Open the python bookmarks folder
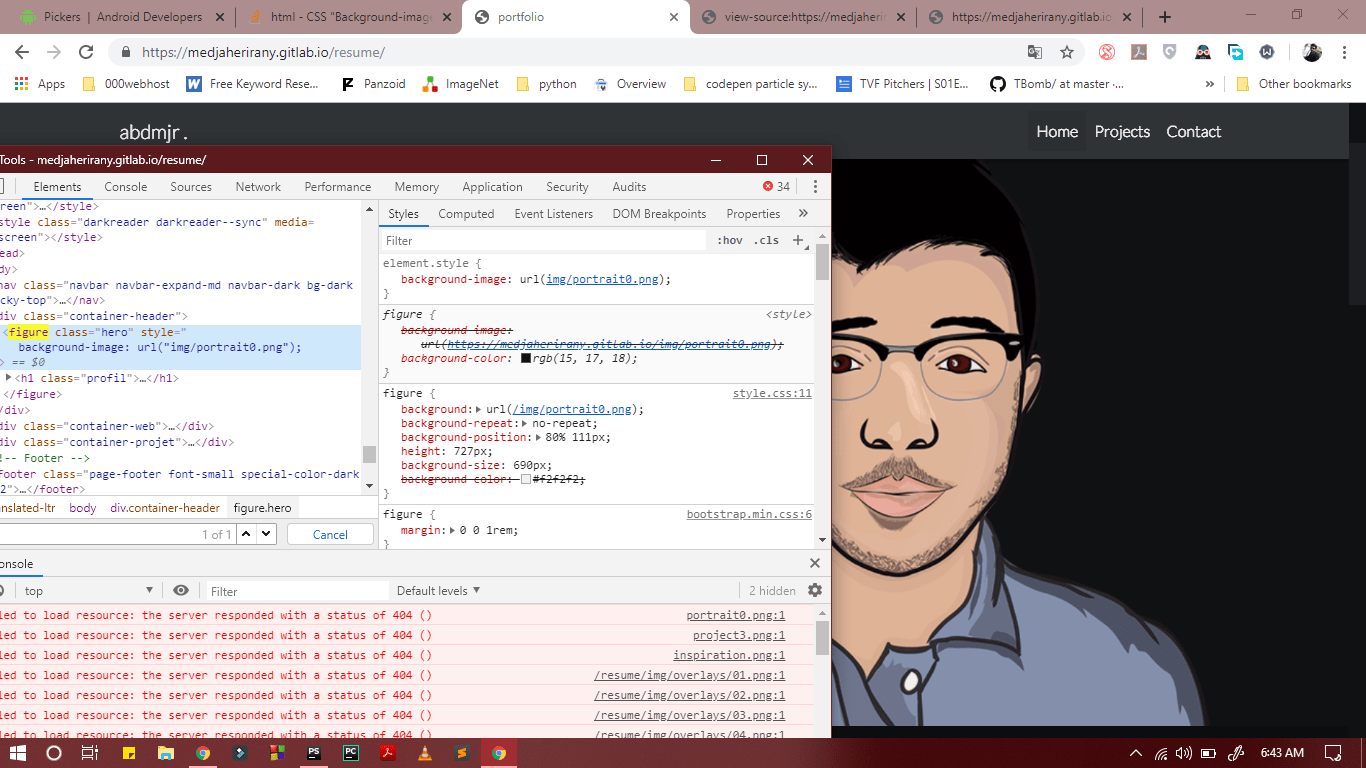 point(547,84)
